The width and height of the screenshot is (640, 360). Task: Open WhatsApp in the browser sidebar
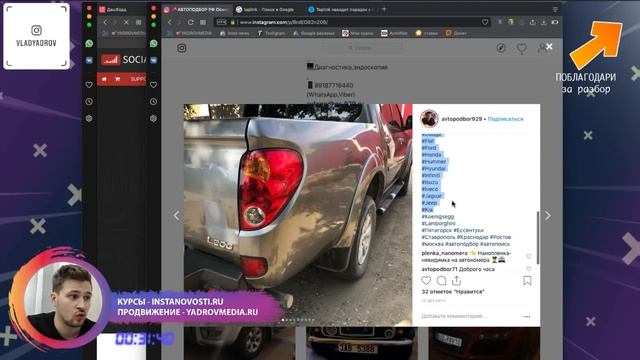coord(153,43)
